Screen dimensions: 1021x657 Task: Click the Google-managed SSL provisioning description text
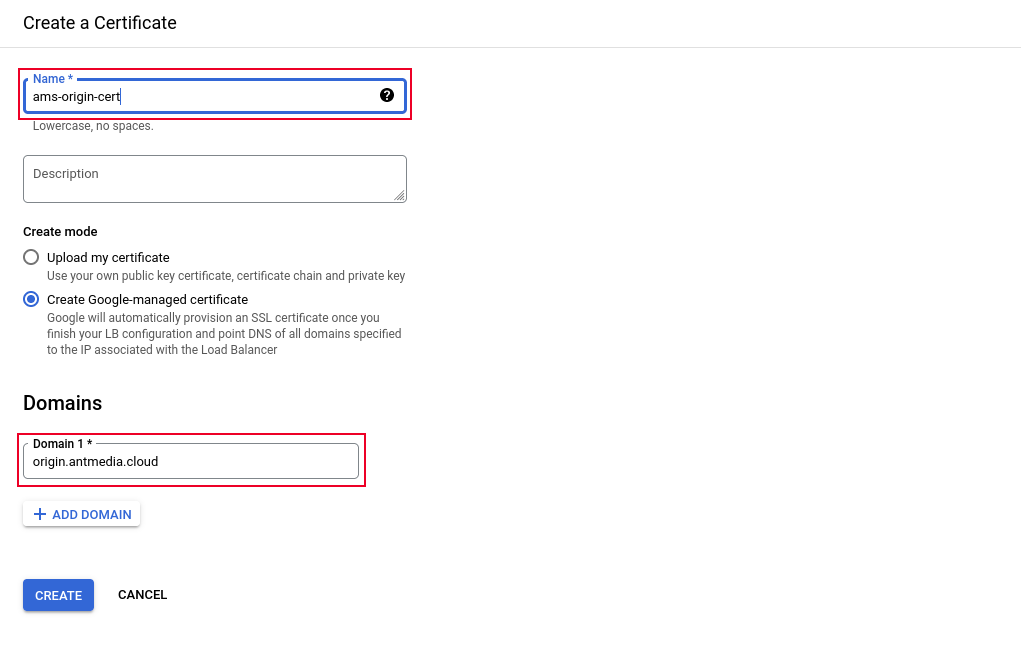(224, 334)
